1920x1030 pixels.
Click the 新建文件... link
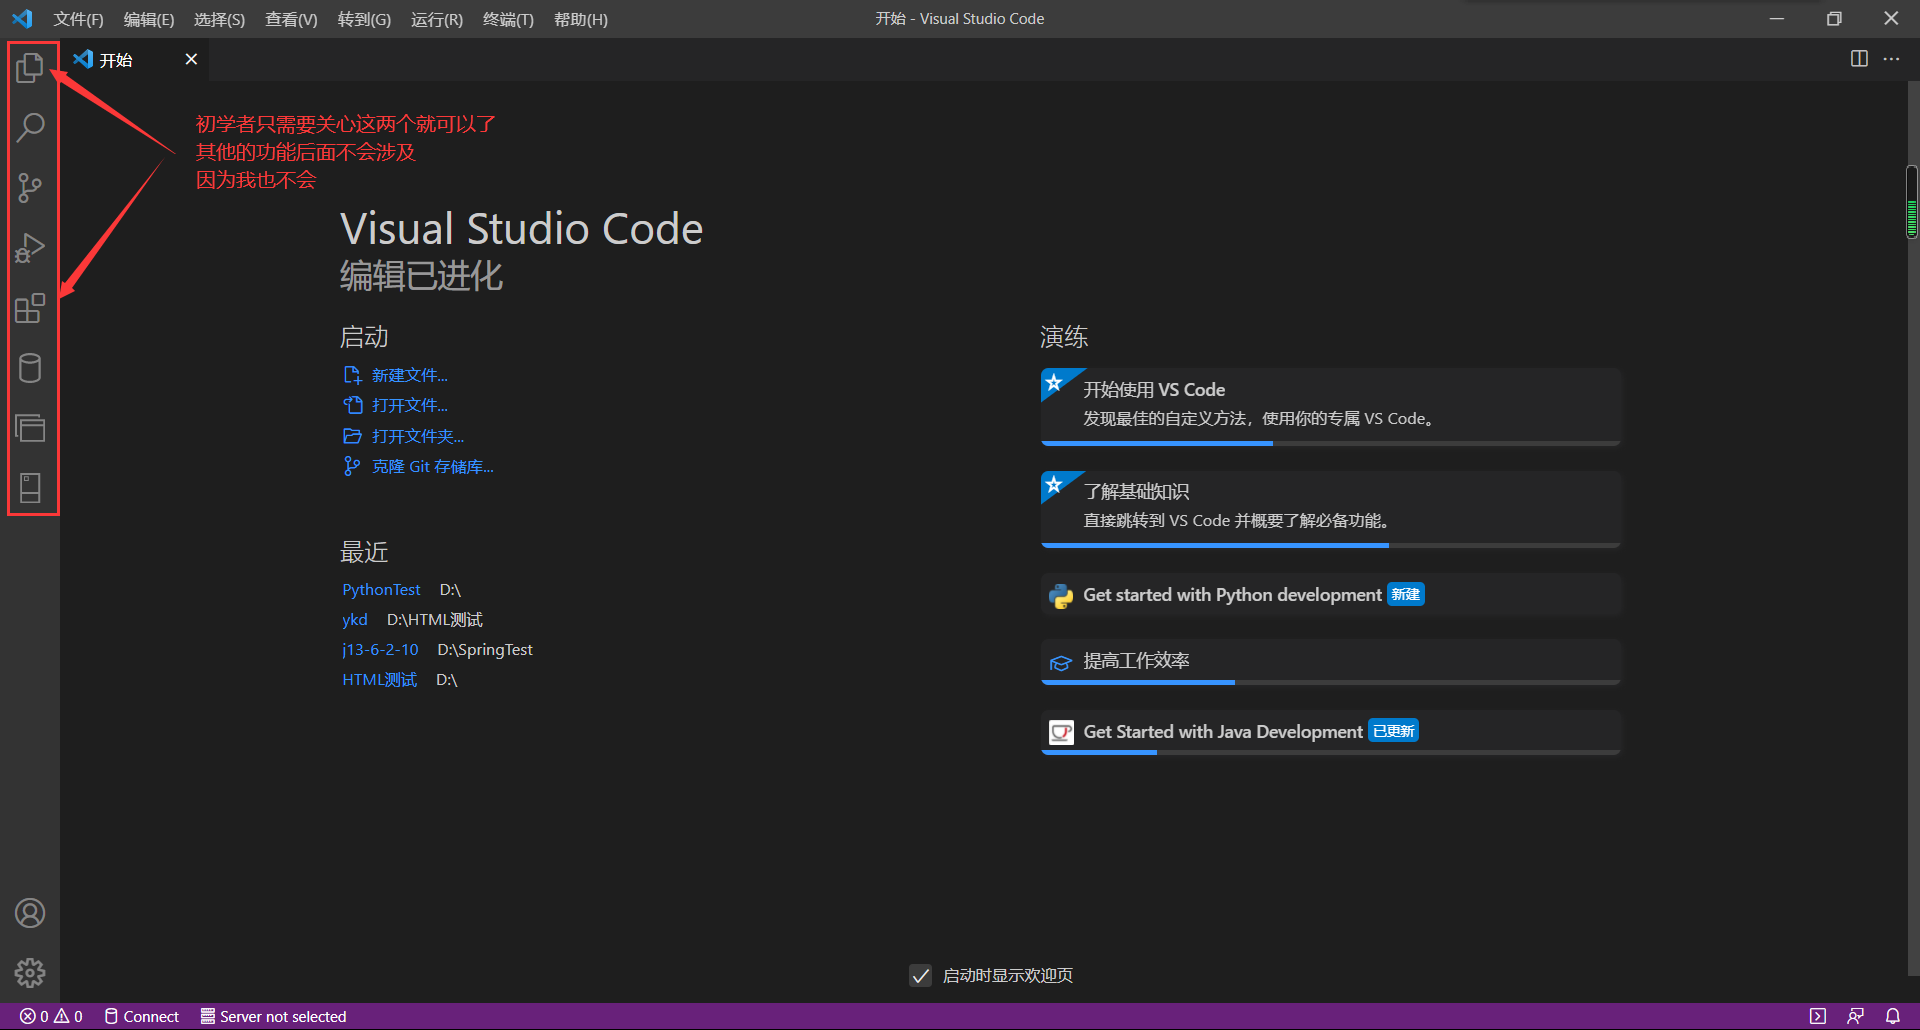coord(409,375)
